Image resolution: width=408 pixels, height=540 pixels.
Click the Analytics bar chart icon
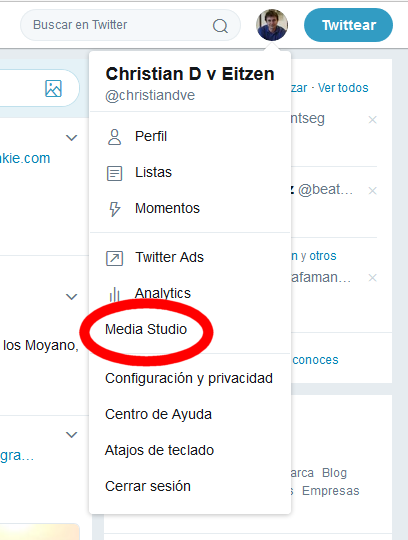tap(114, 294)
